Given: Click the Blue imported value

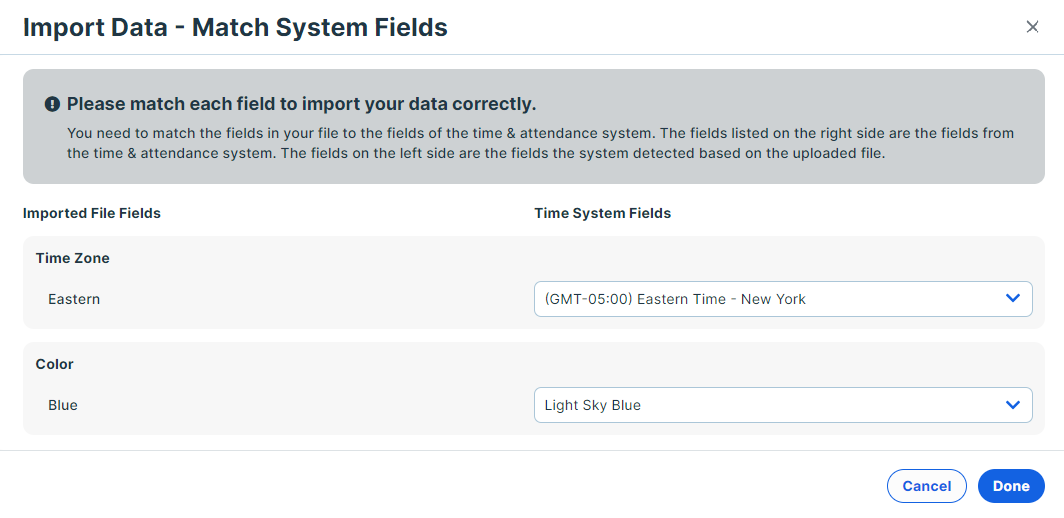Looking at the screenshot, I should pos(63,405).
